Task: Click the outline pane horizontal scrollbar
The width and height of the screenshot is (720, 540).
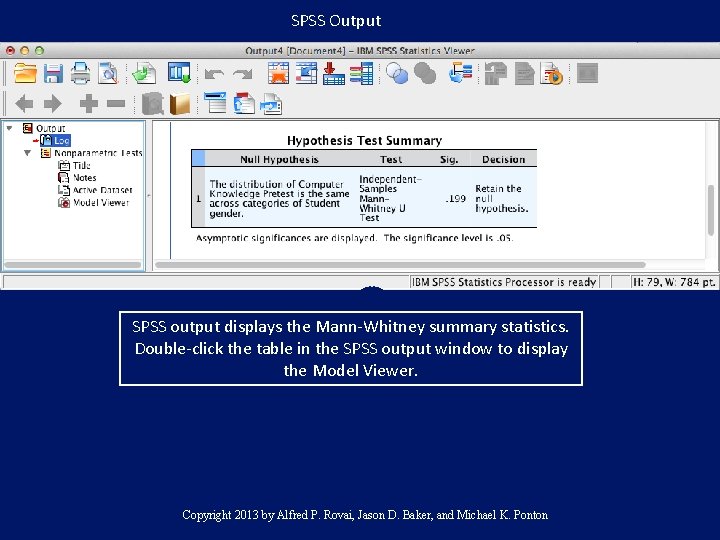Action: [73, 265]
